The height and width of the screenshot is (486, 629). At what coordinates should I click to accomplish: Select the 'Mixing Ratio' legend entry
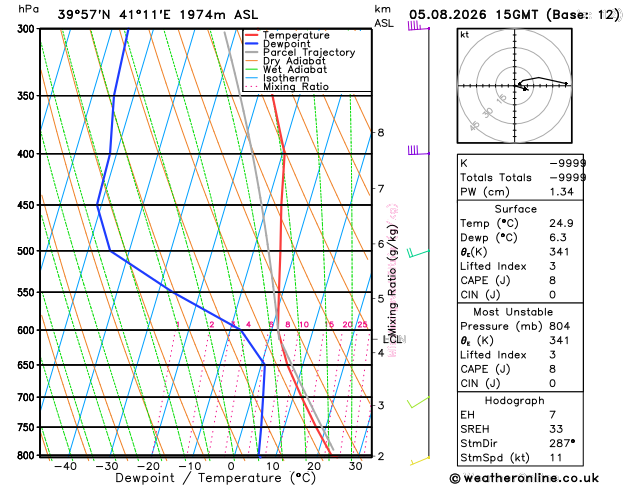(296, 87)
